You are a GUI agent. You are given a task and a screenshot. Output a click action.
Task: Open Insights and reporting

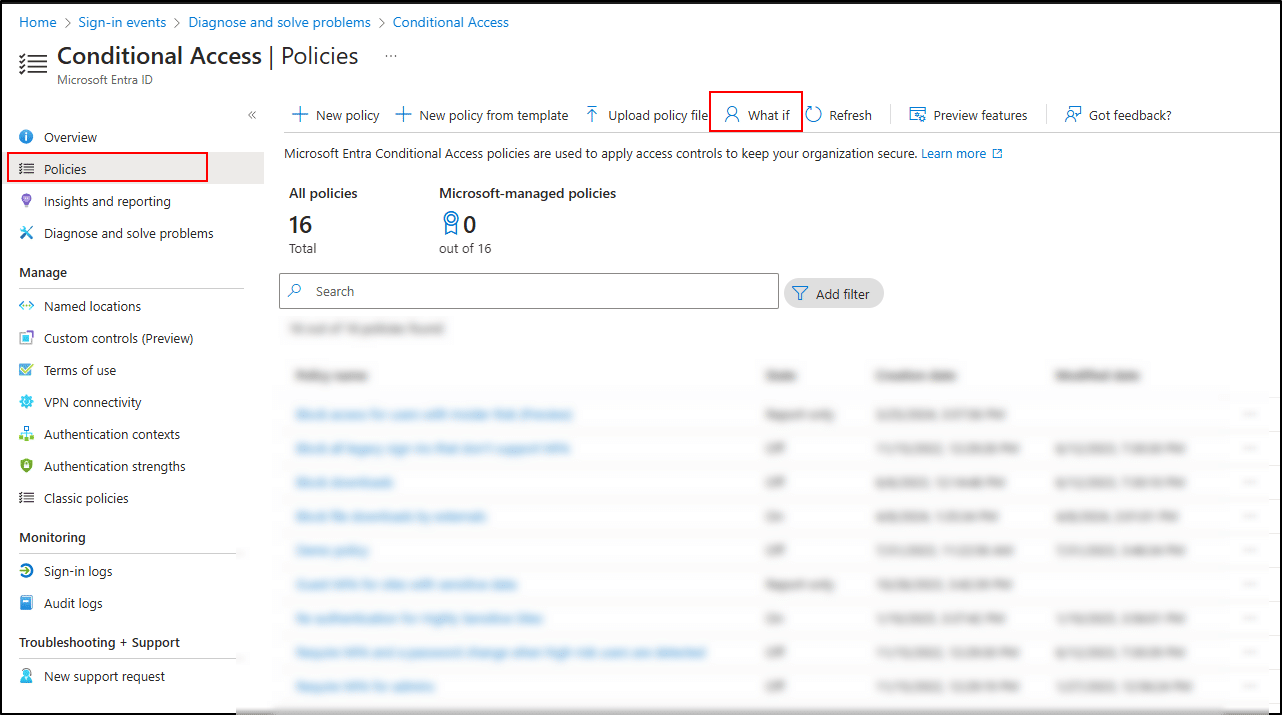point(107,201)
